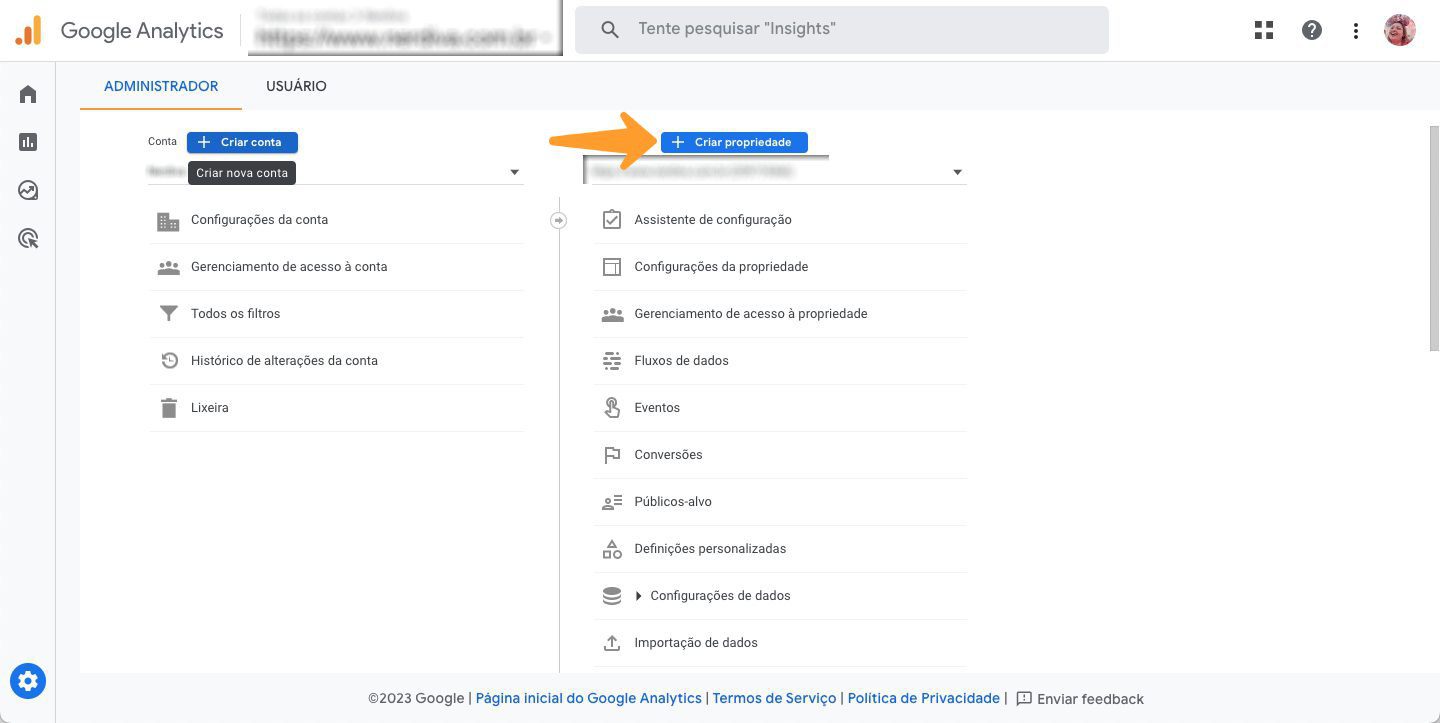Switch to the USUÁRIO tab
1440x723 pixels.
pos(296,86)
